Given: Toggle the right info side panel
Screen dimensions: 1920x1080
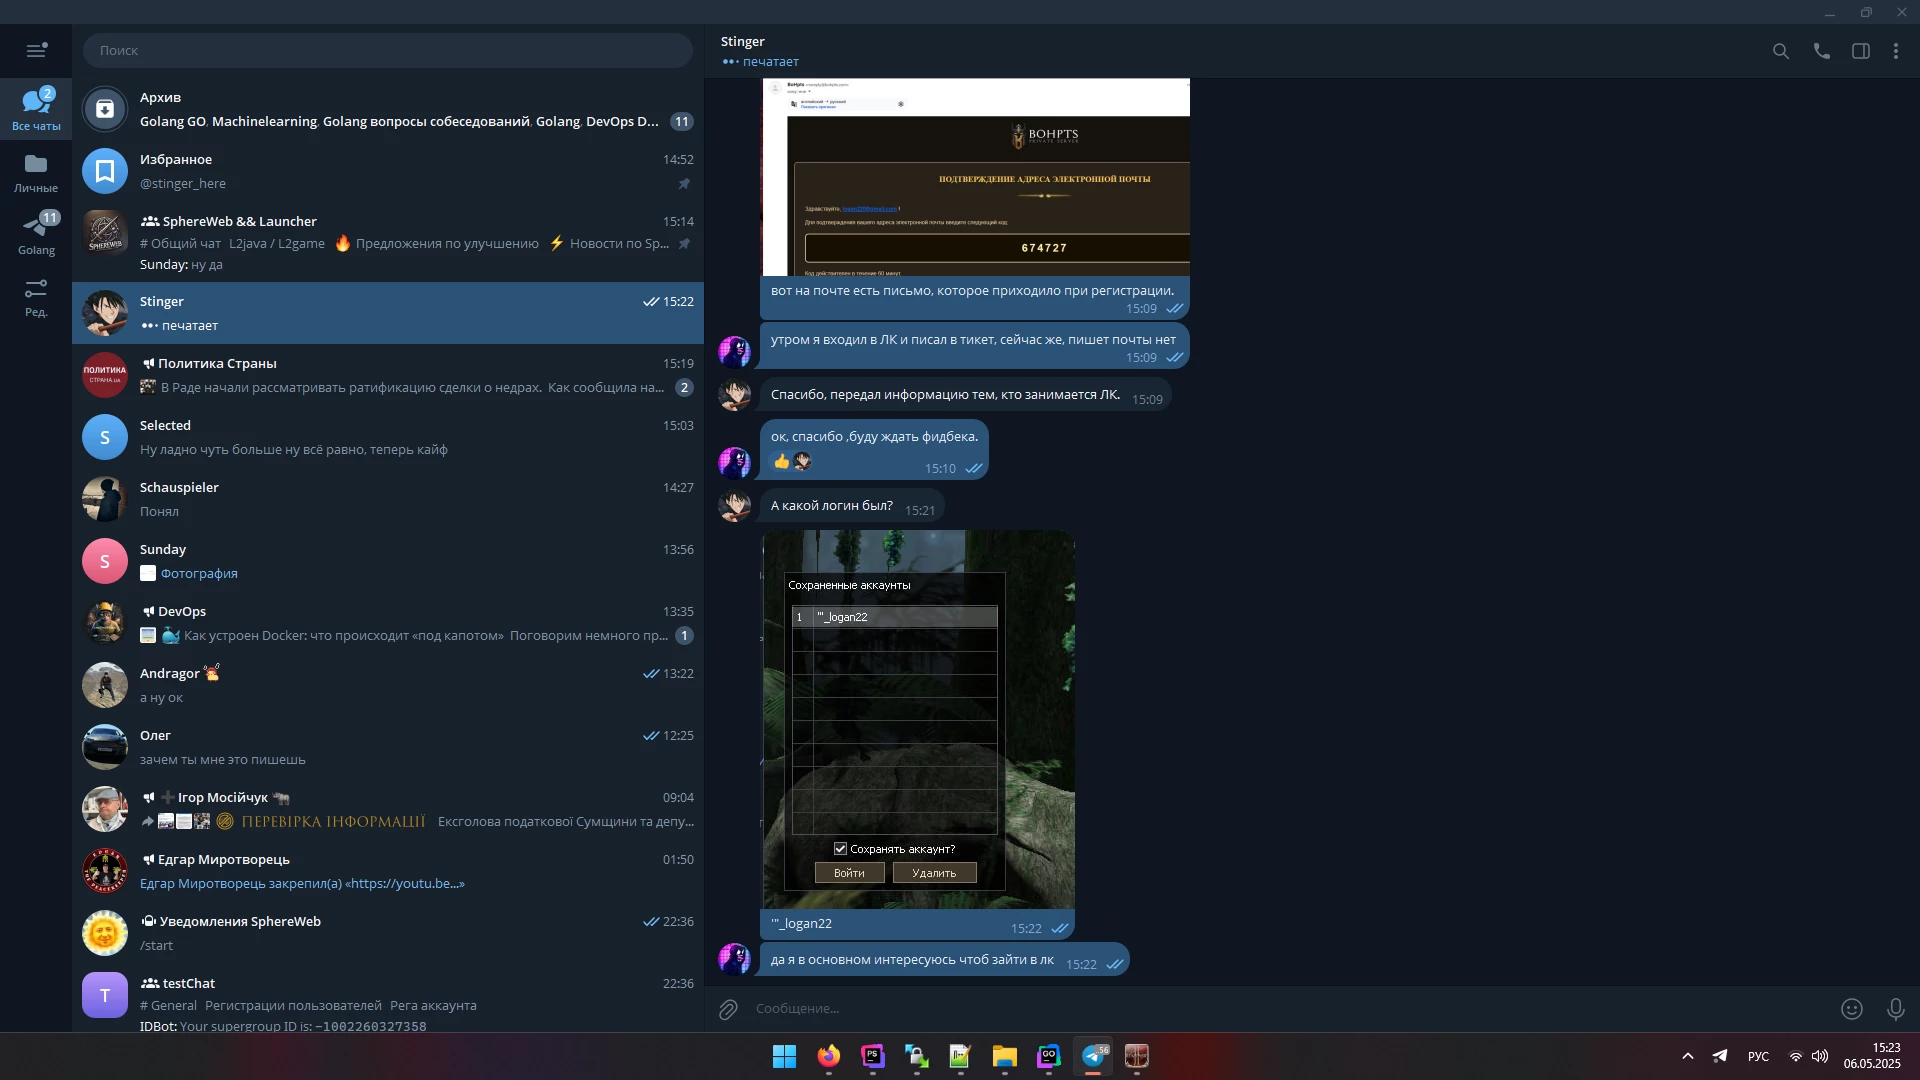Looking at the screenshot, I should pos(1861,51).
